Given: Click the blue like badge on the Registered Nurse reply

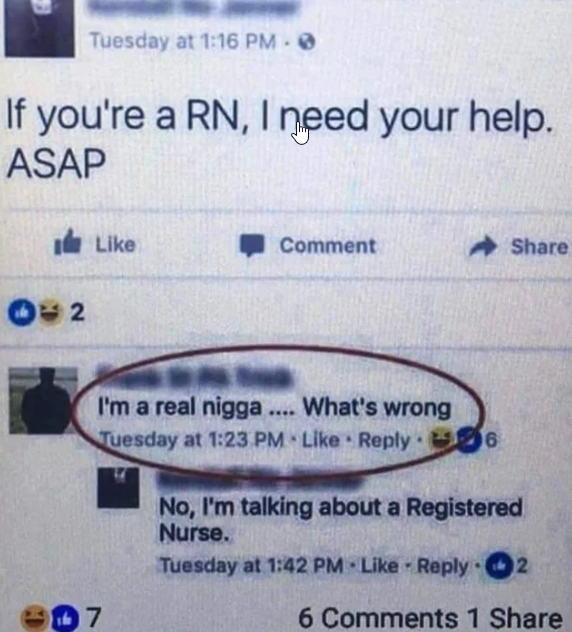Looking at the screenshot, I should 499,566.
